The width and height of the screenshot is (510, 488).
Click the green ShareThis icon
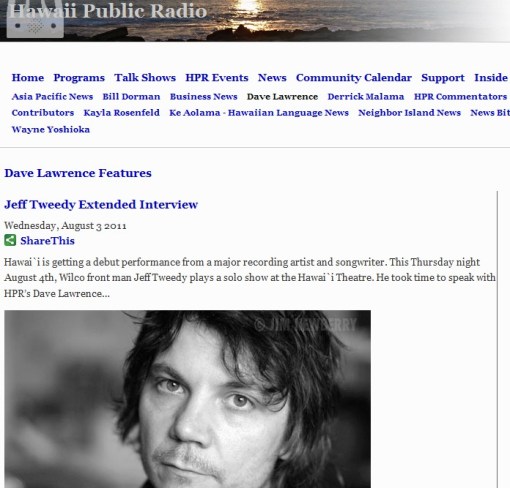pos(10,240)
